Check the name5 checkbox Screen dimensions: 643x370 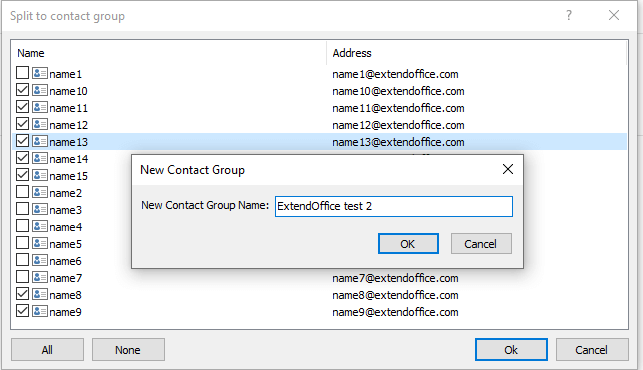point(22,243)
